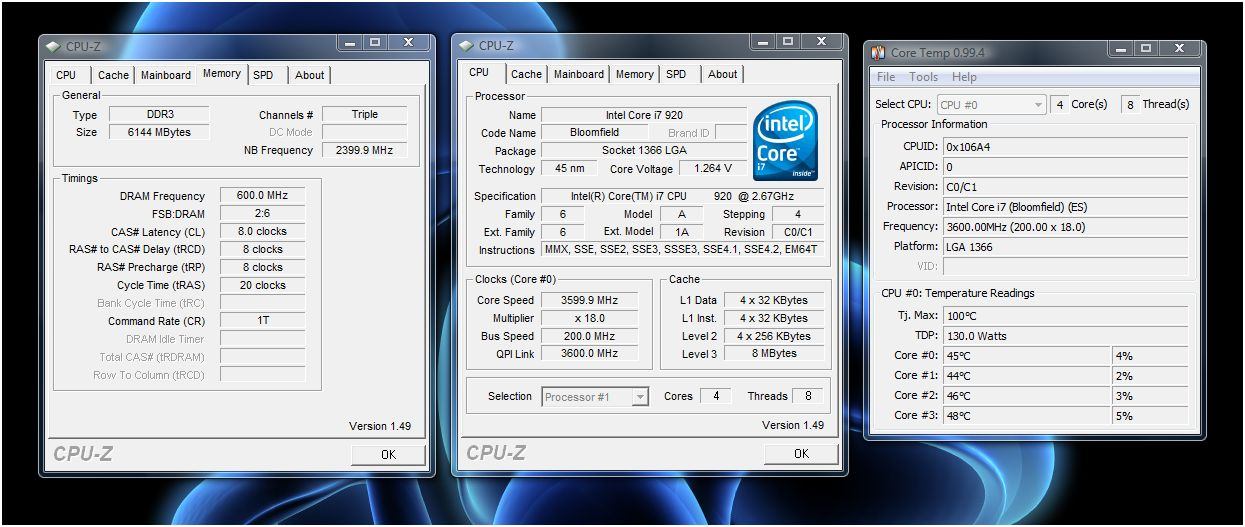Click the CPU-Z icon in Memory window title bar
The width and height of the screenshot is (1245, 527).
point(53,46)
